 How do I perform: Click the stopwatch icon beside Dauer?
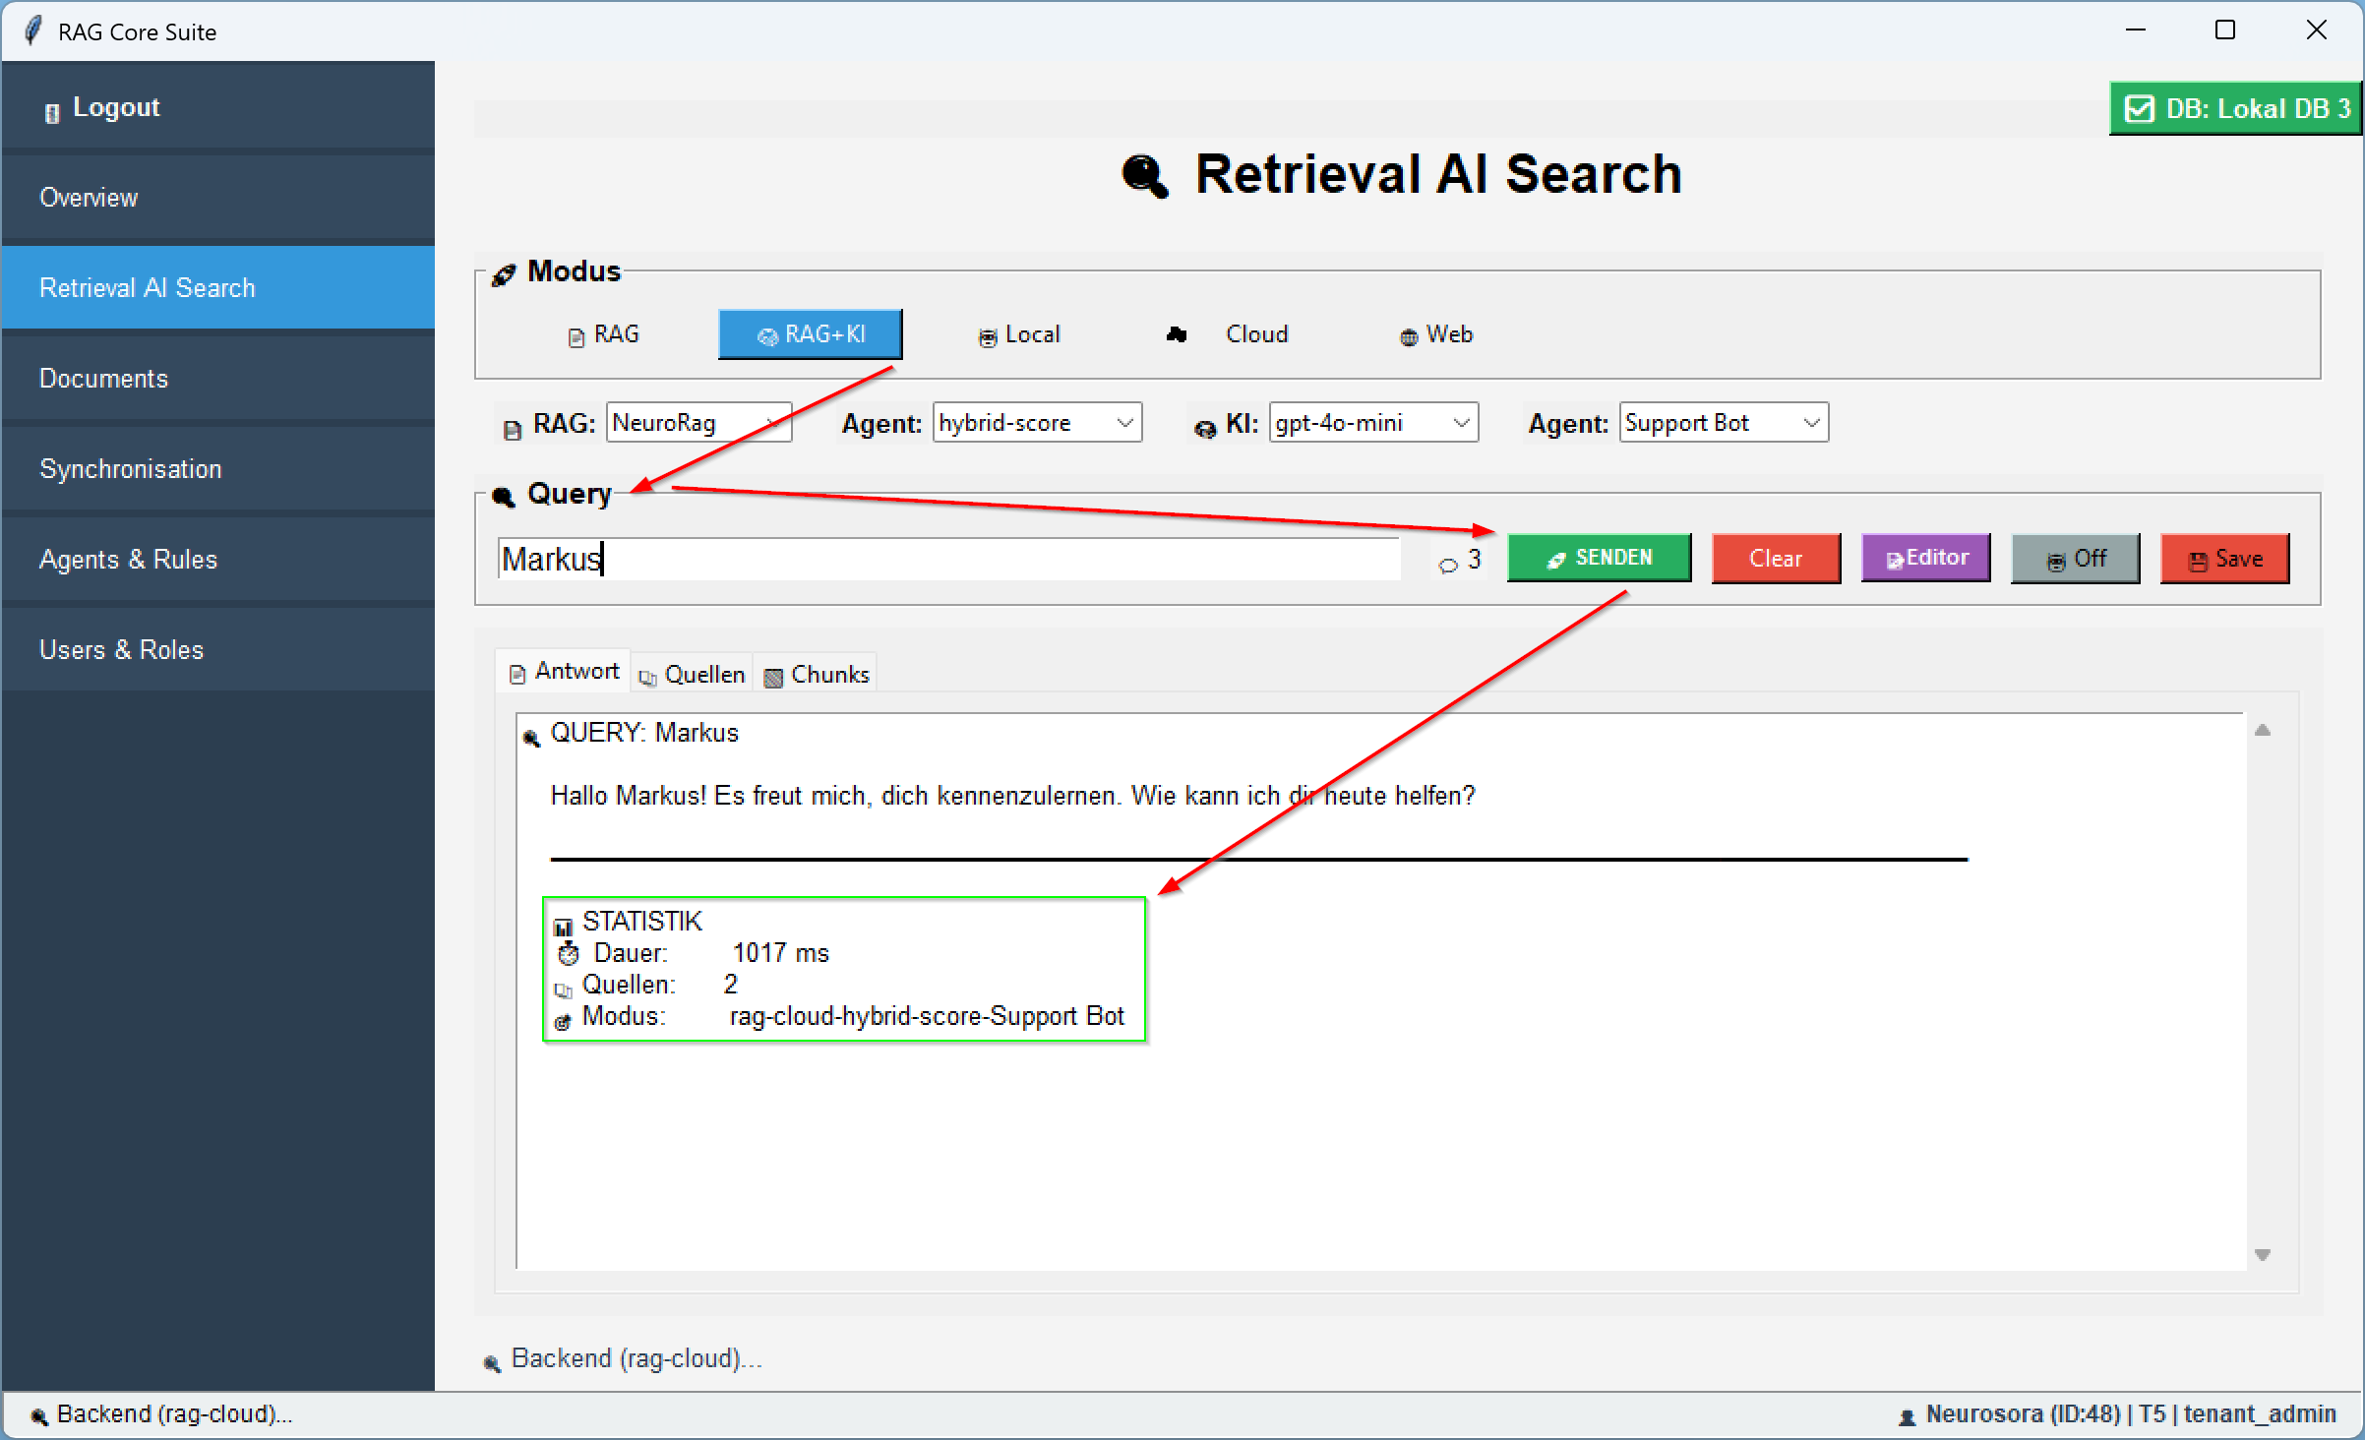(568, 954)
